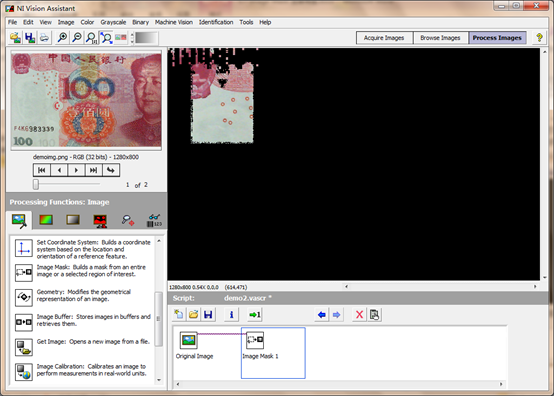Image resolution: width=554 pixels, height=396 pixels.
Task: Click the Open Image toolbar icon
Action: pyautogui.click(x=15, y=37)
